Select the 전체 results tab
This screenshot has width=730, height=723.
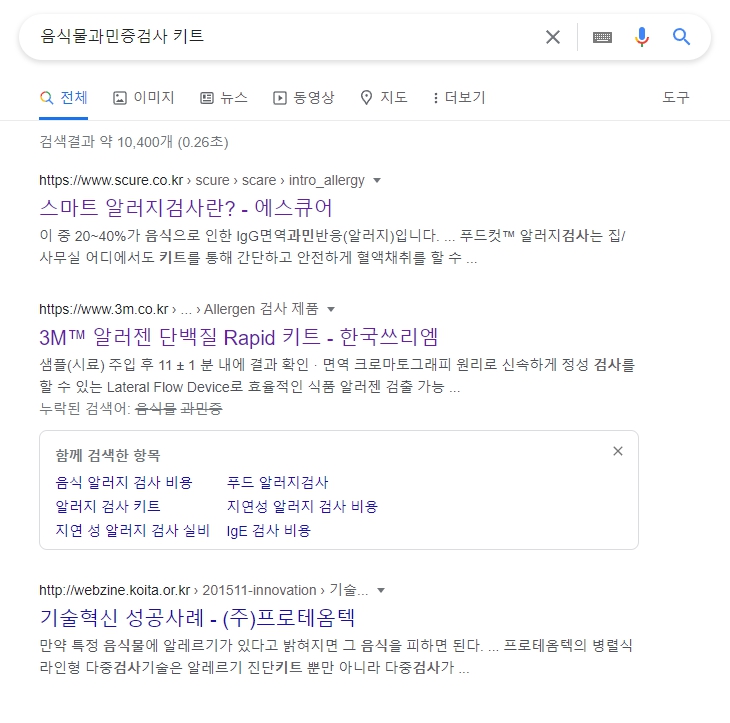[64, 98]
